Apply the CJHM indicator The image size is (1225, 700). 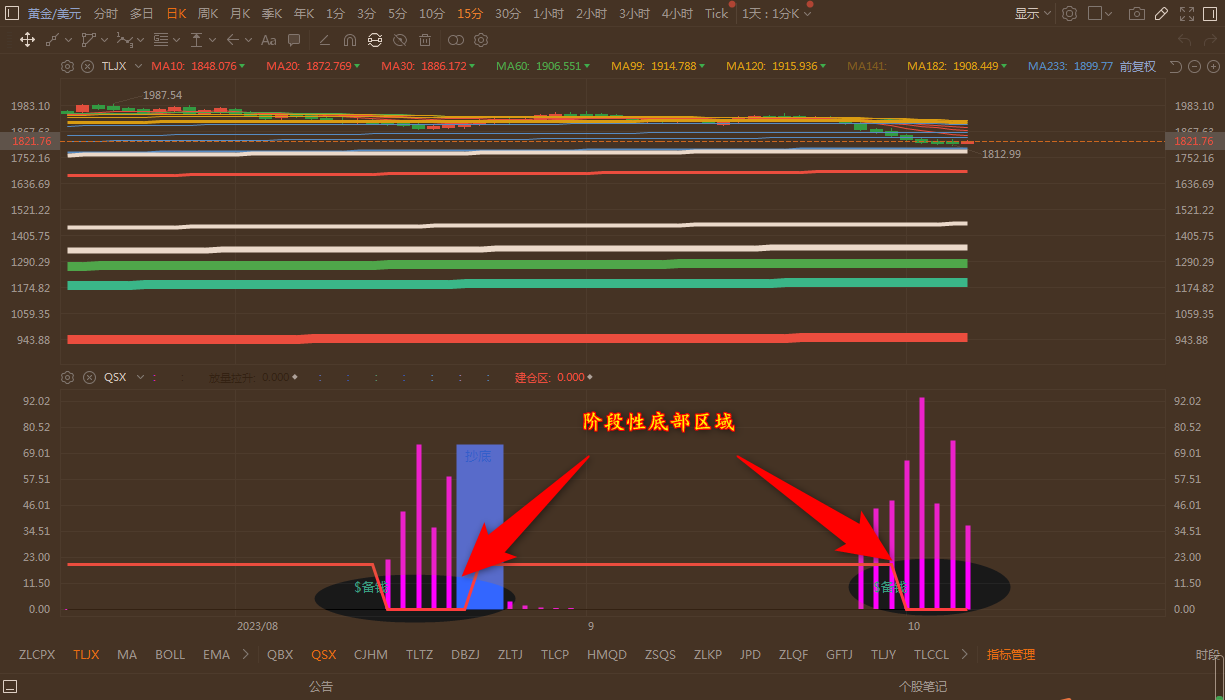371,655
